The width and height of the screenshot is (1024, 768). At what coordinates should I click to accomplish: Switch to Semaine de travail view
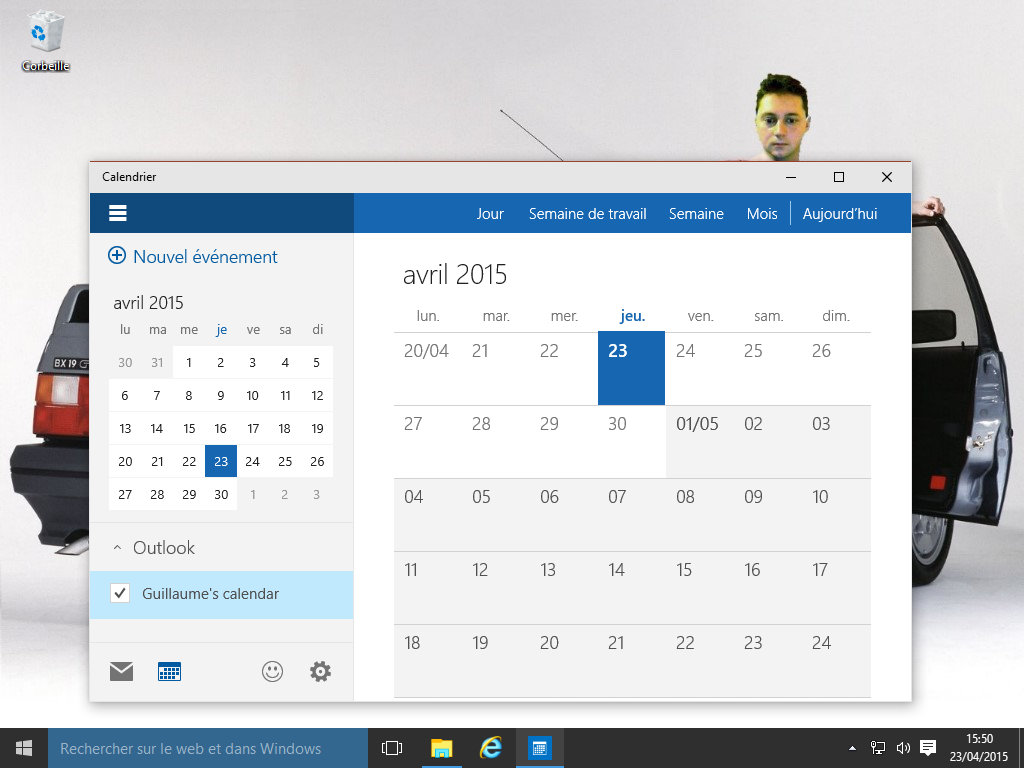pos(587,213)
